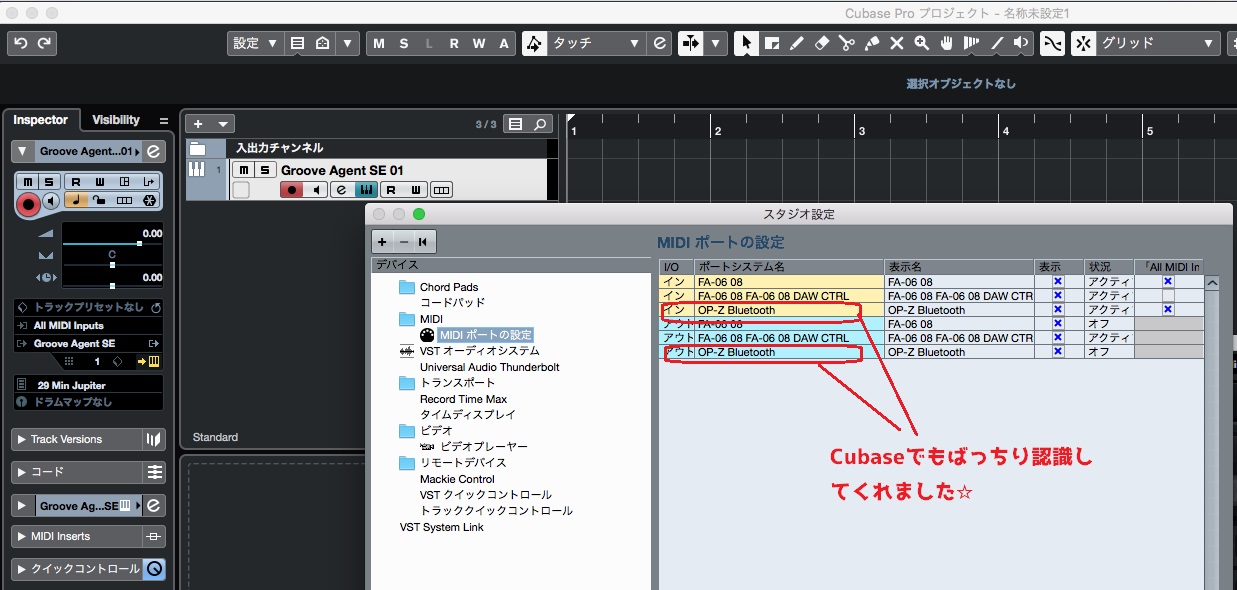Mute the Groove Agent SE 01 track
This screenshot has width=1237, height=590.
click(243, 170)
